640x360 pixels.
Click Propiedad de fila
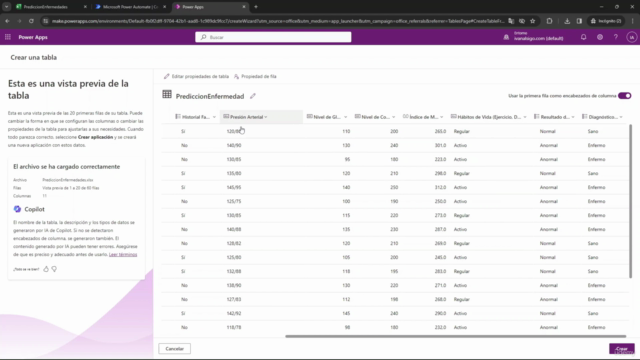pos(255,76)
